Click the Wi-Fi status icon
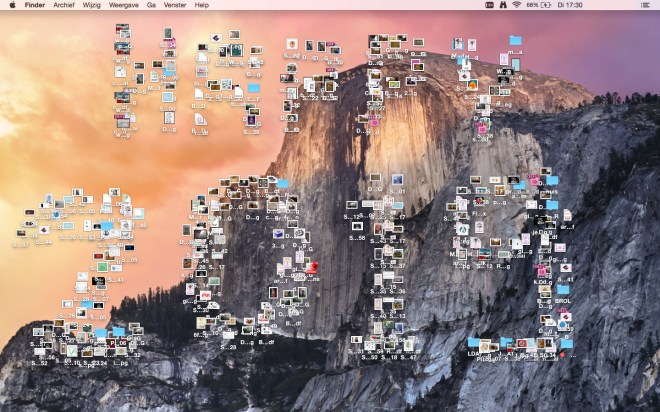 pos(517,5)
